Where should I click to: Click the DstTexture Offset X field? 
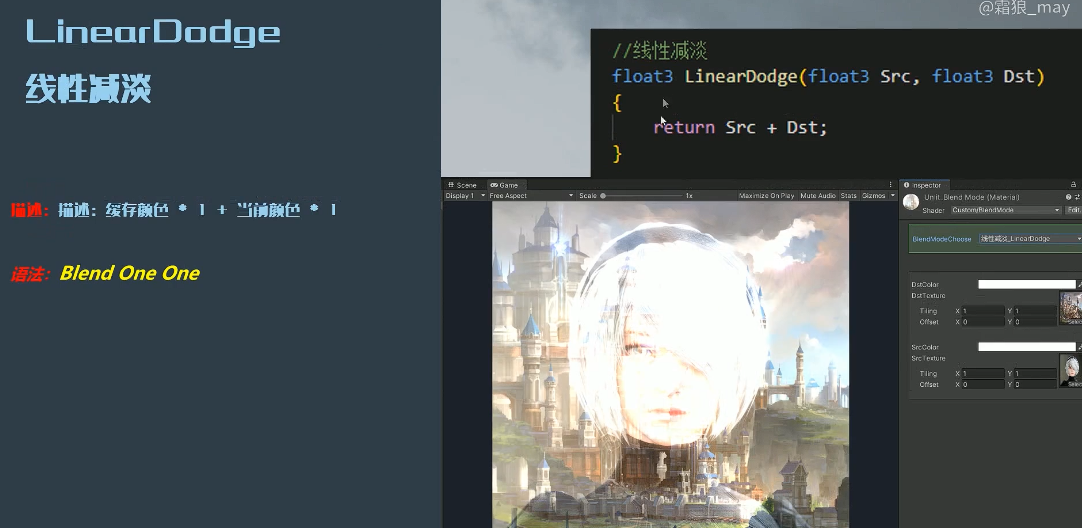983,322
